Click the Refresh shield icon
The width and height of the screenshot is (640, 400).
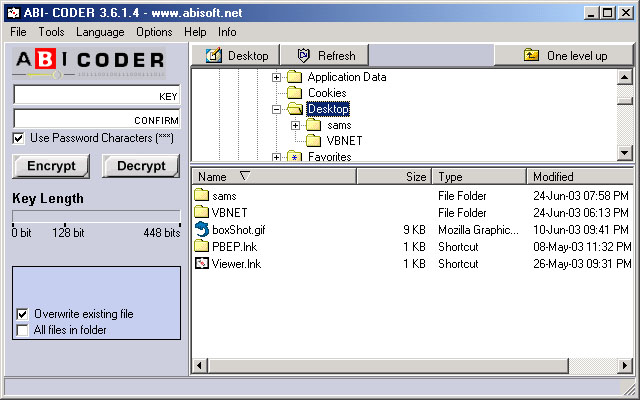(x=304, y=56)
